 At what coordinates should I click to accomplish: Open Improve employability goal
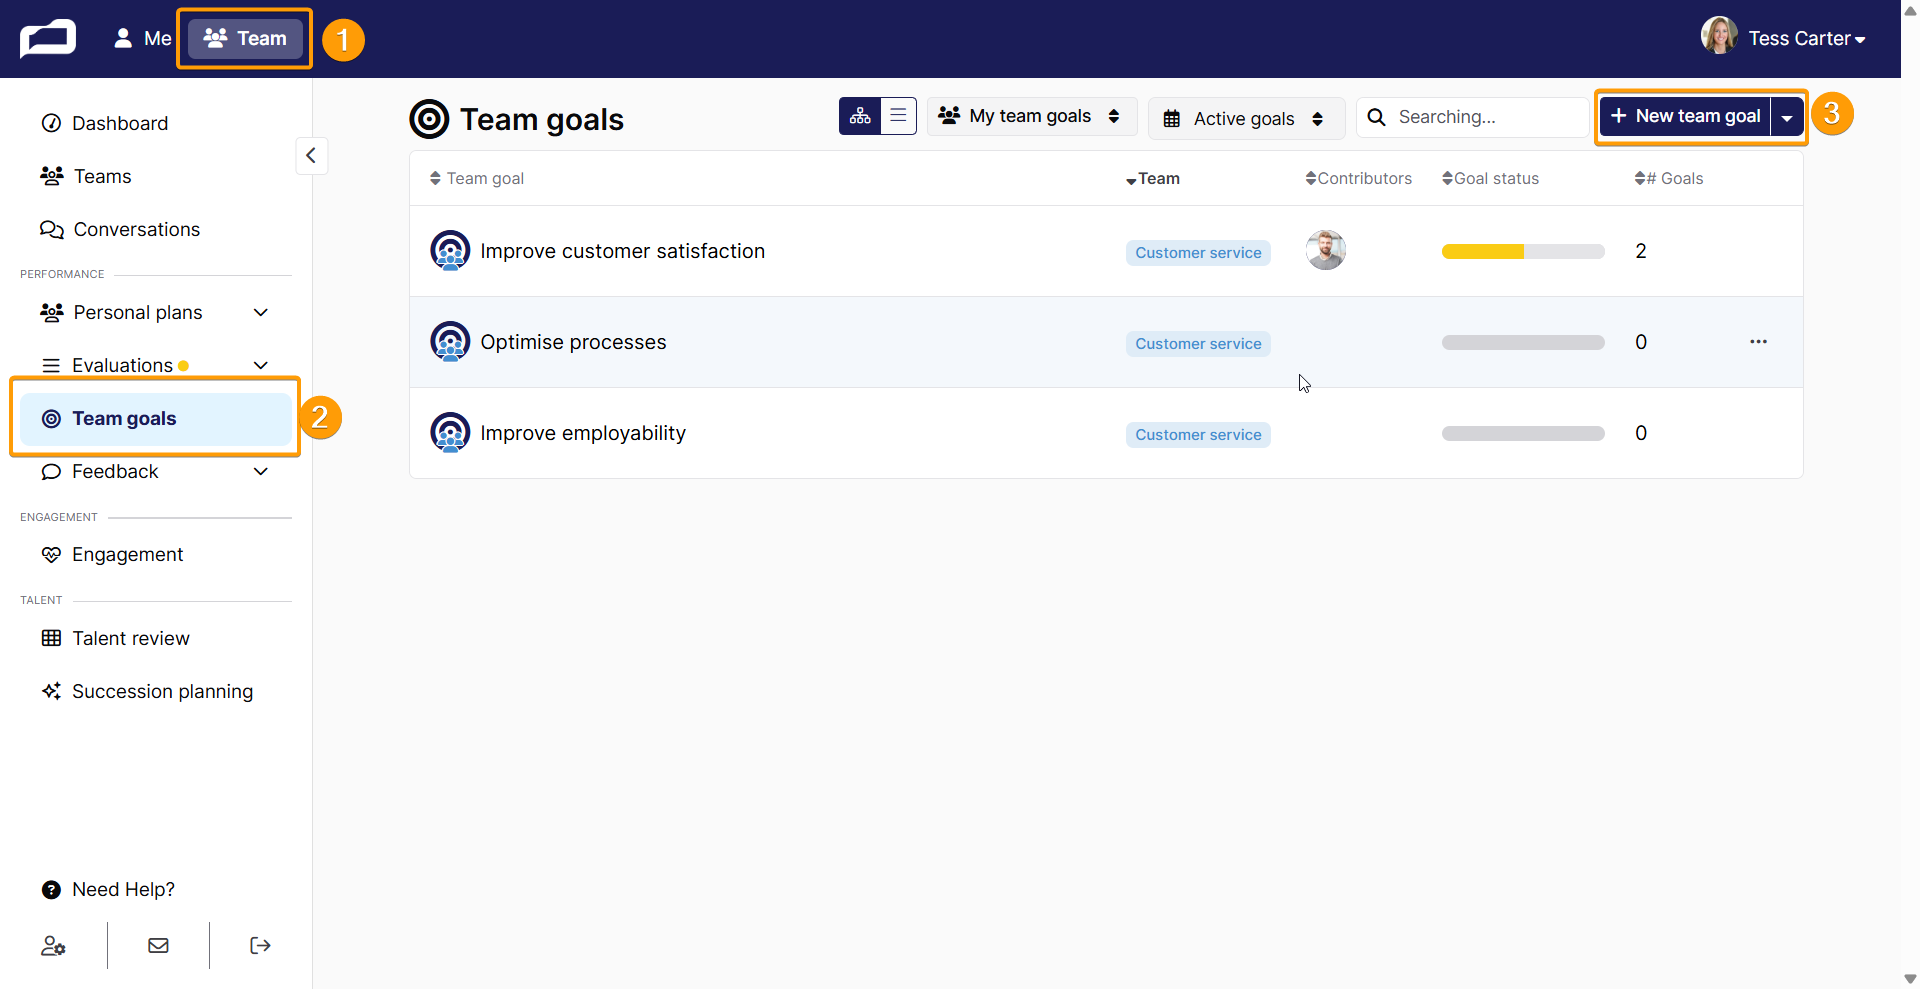click(x=583, y=433)
